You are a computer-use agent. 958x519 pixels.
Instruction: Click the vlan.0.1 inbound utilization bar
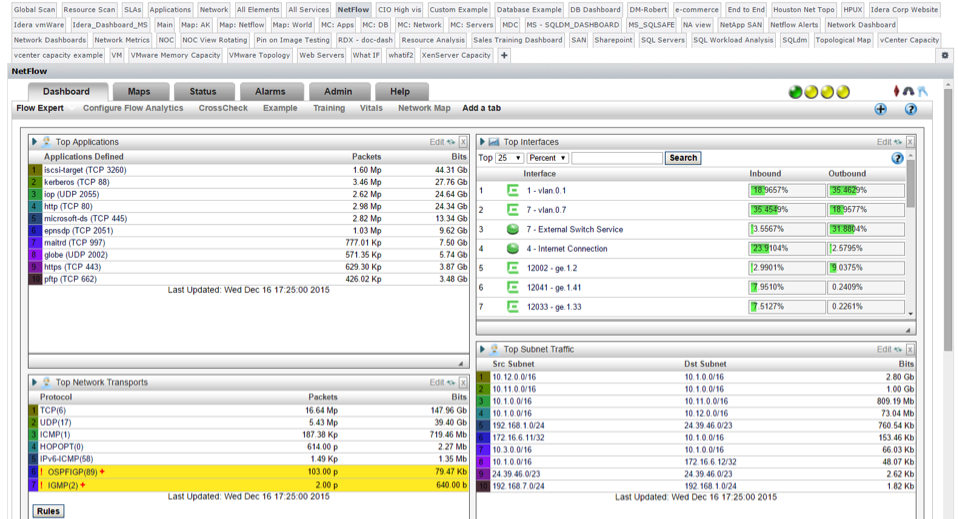787,191
